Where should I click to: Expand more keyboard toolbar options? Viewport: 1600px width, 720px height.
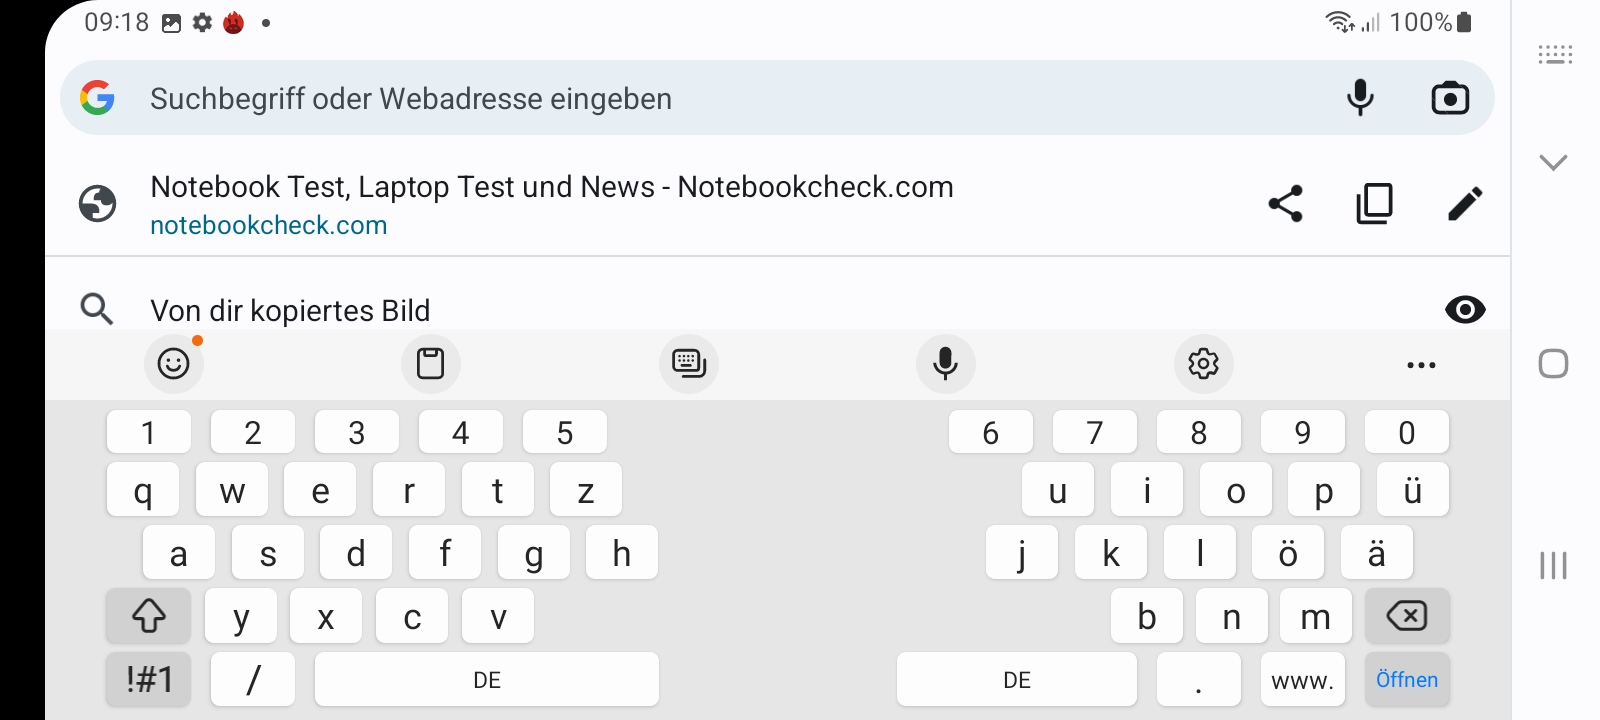pos(1421,365)
